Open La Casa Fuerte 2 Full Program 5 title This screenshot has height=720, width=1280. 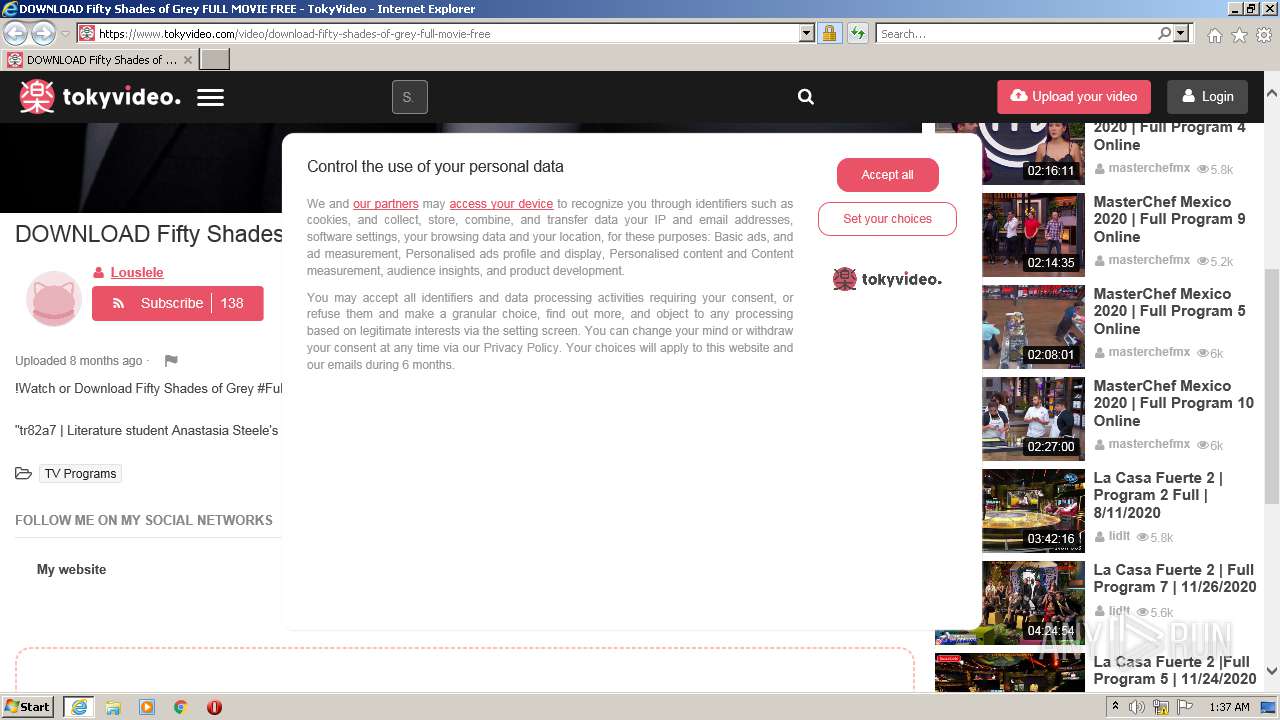tap(1175, 670)
